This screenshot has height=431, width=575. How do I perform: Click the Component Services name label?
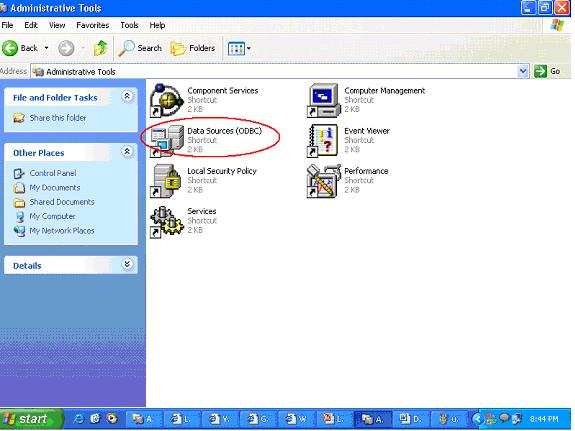(223, 91)
